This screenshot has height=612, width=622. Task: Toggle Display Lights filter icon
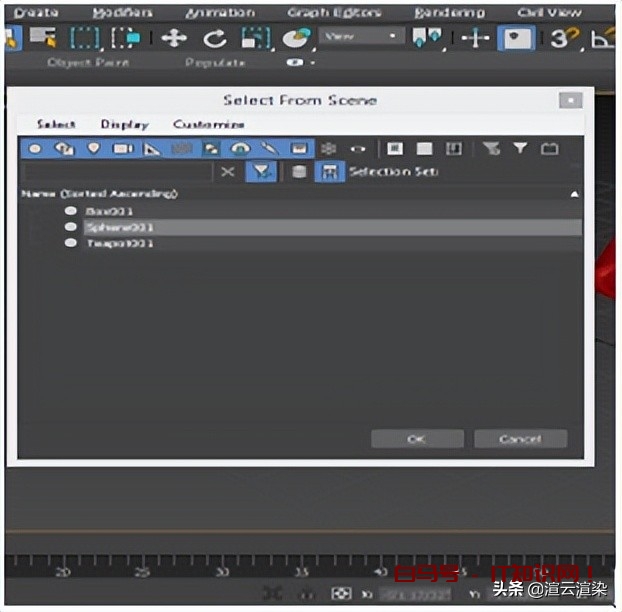click(93, 148)
